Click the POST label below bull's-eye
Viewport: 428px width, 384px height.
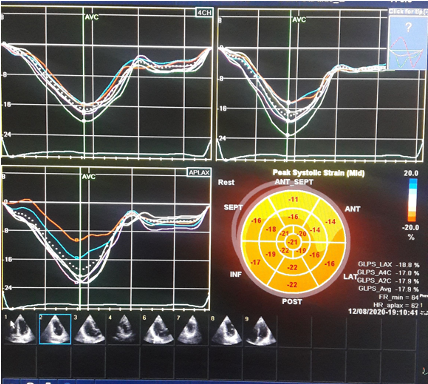click(292, 302)
